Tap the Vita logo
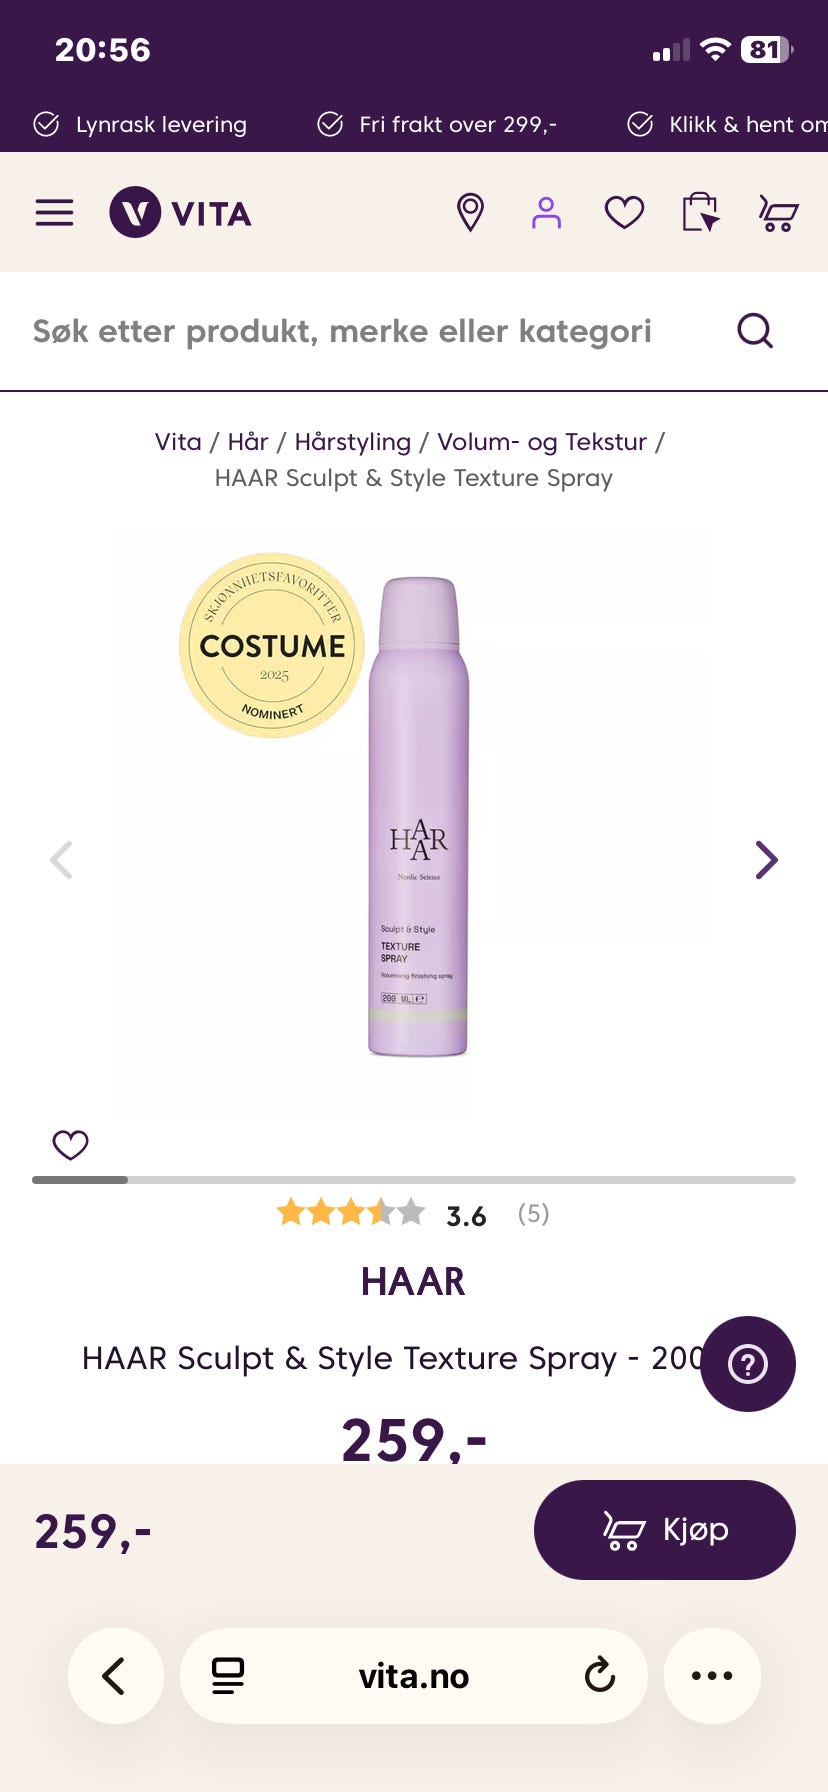 click(180, 212)
